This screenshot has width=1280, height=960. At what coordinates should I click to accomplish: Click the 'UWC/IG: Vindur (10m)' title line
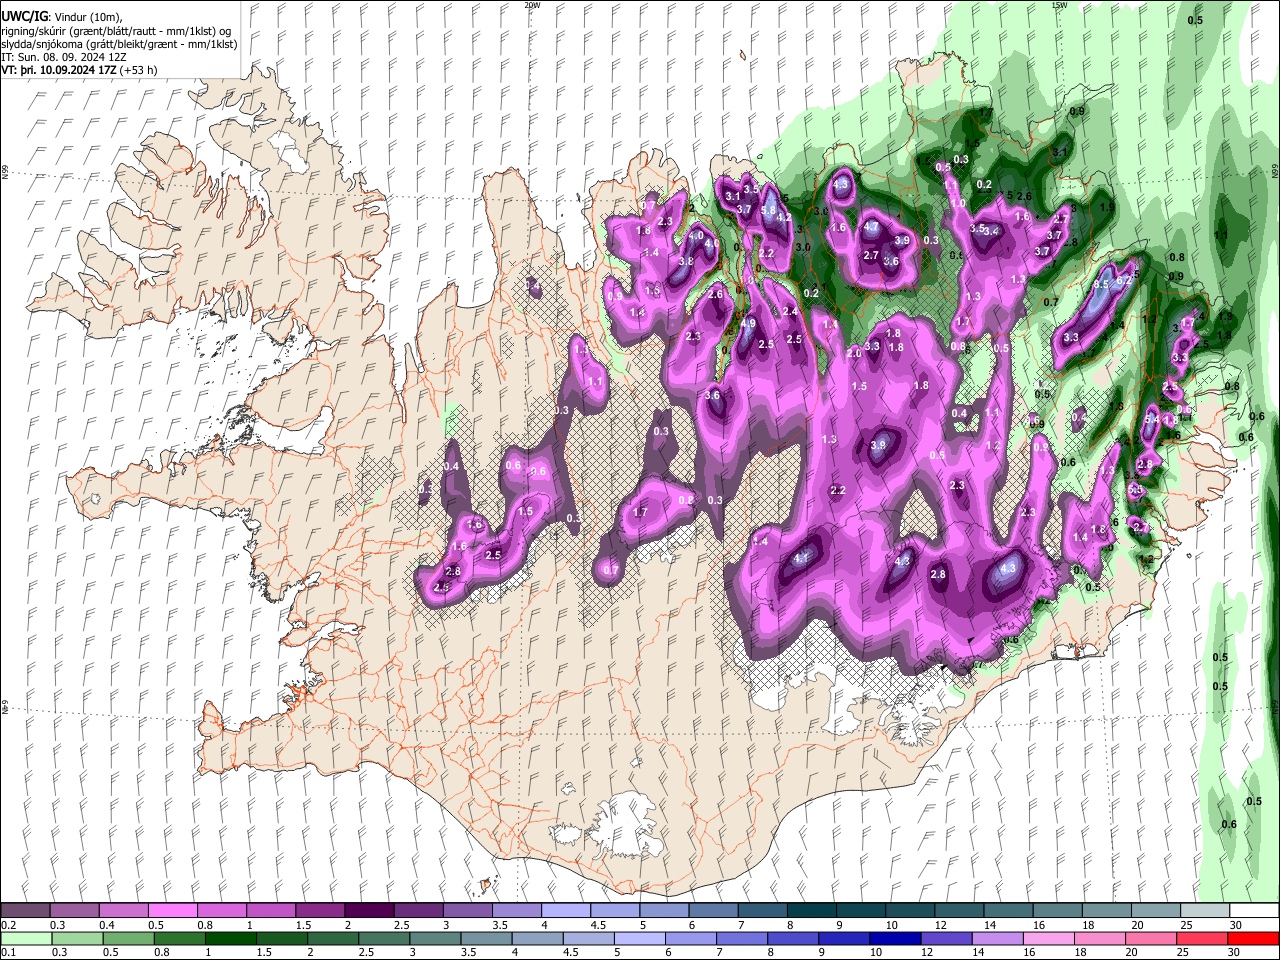pos(61,17)
